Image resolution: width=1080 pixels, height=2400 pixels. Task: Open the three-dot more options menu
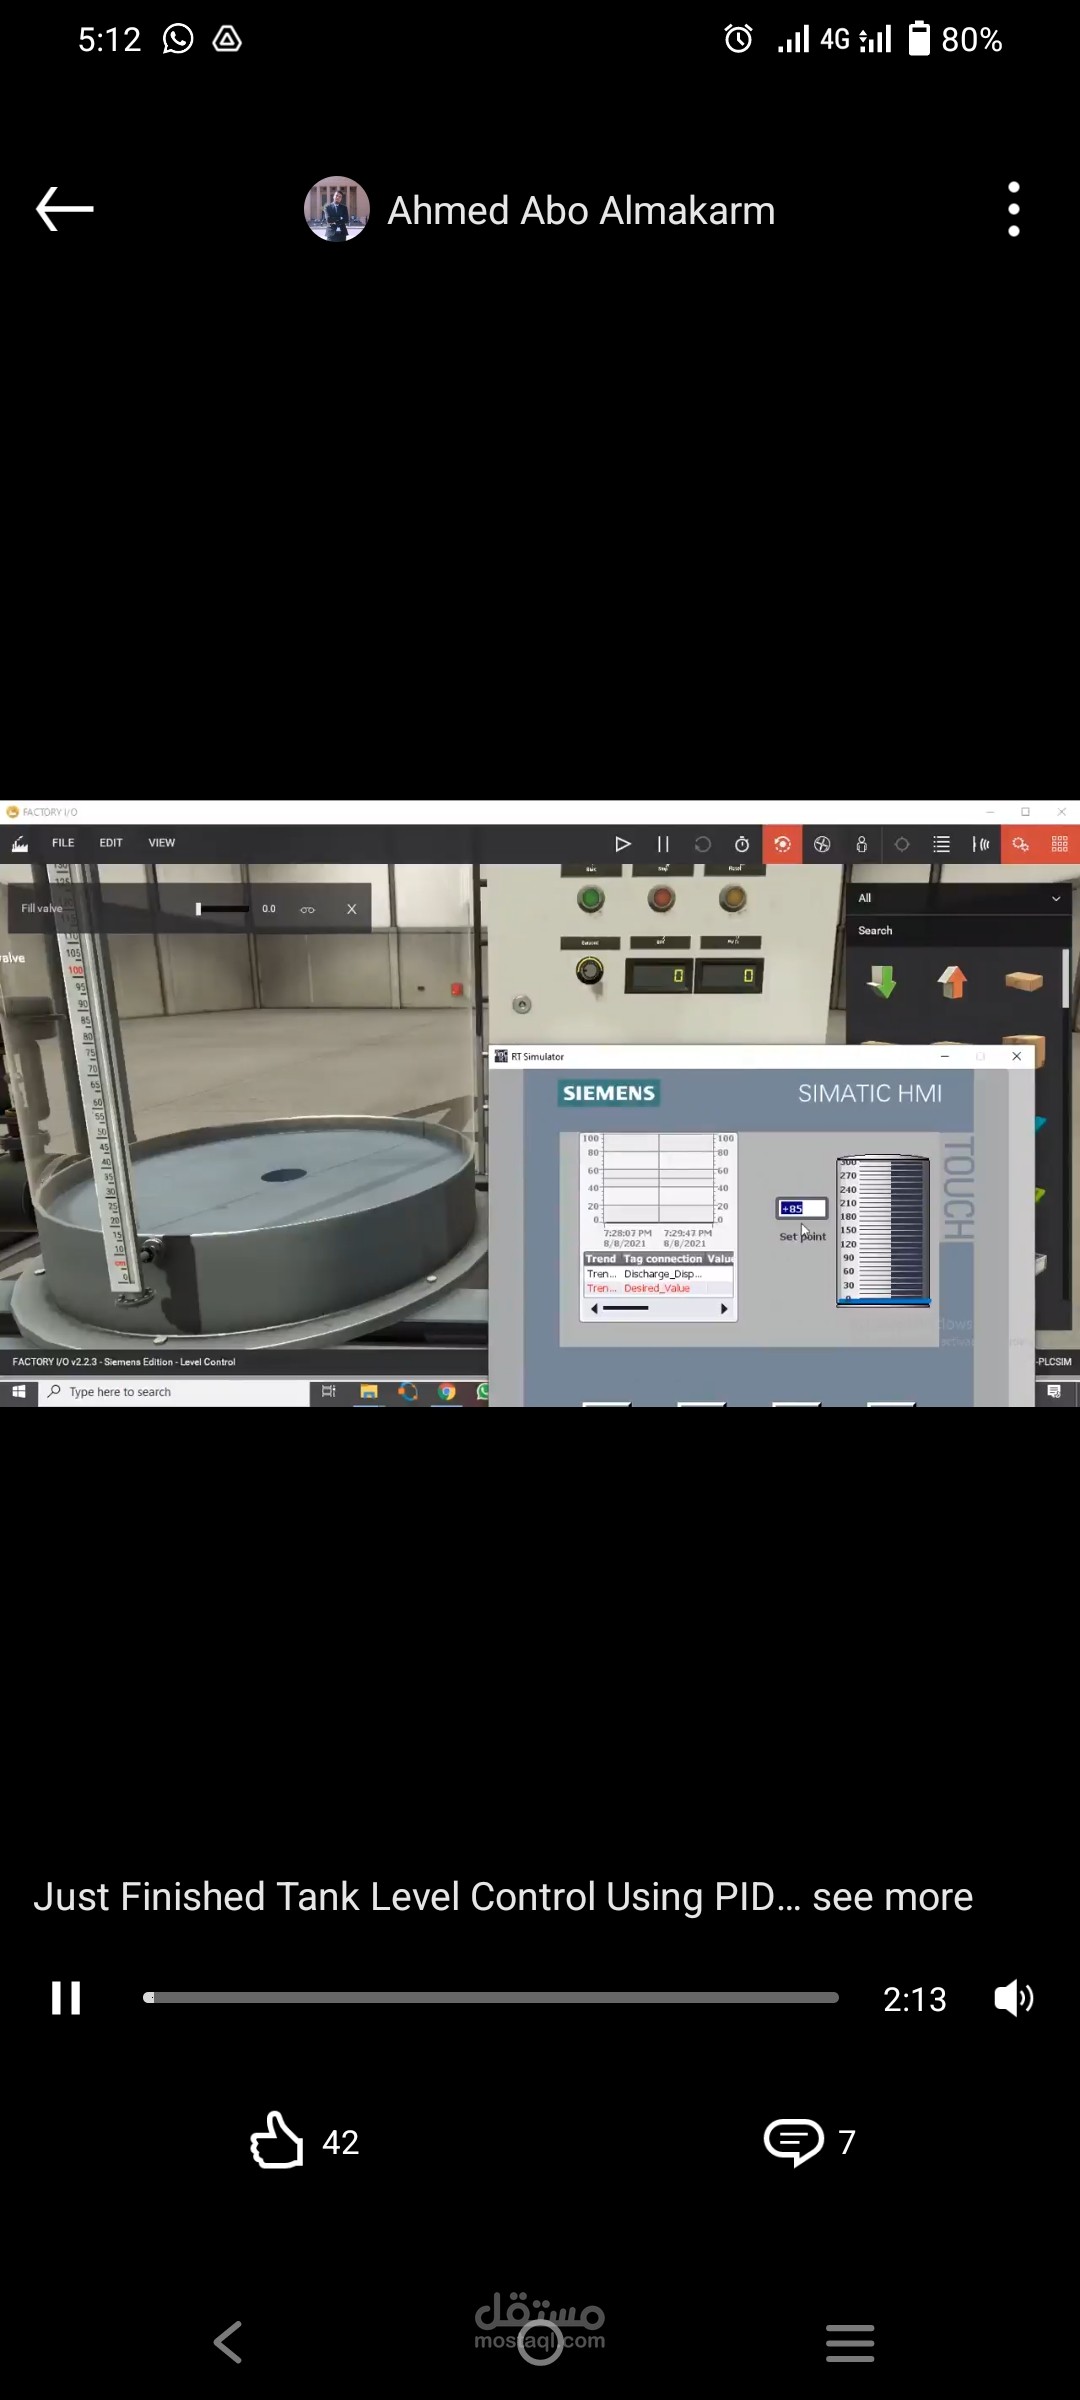[1014, 209]
